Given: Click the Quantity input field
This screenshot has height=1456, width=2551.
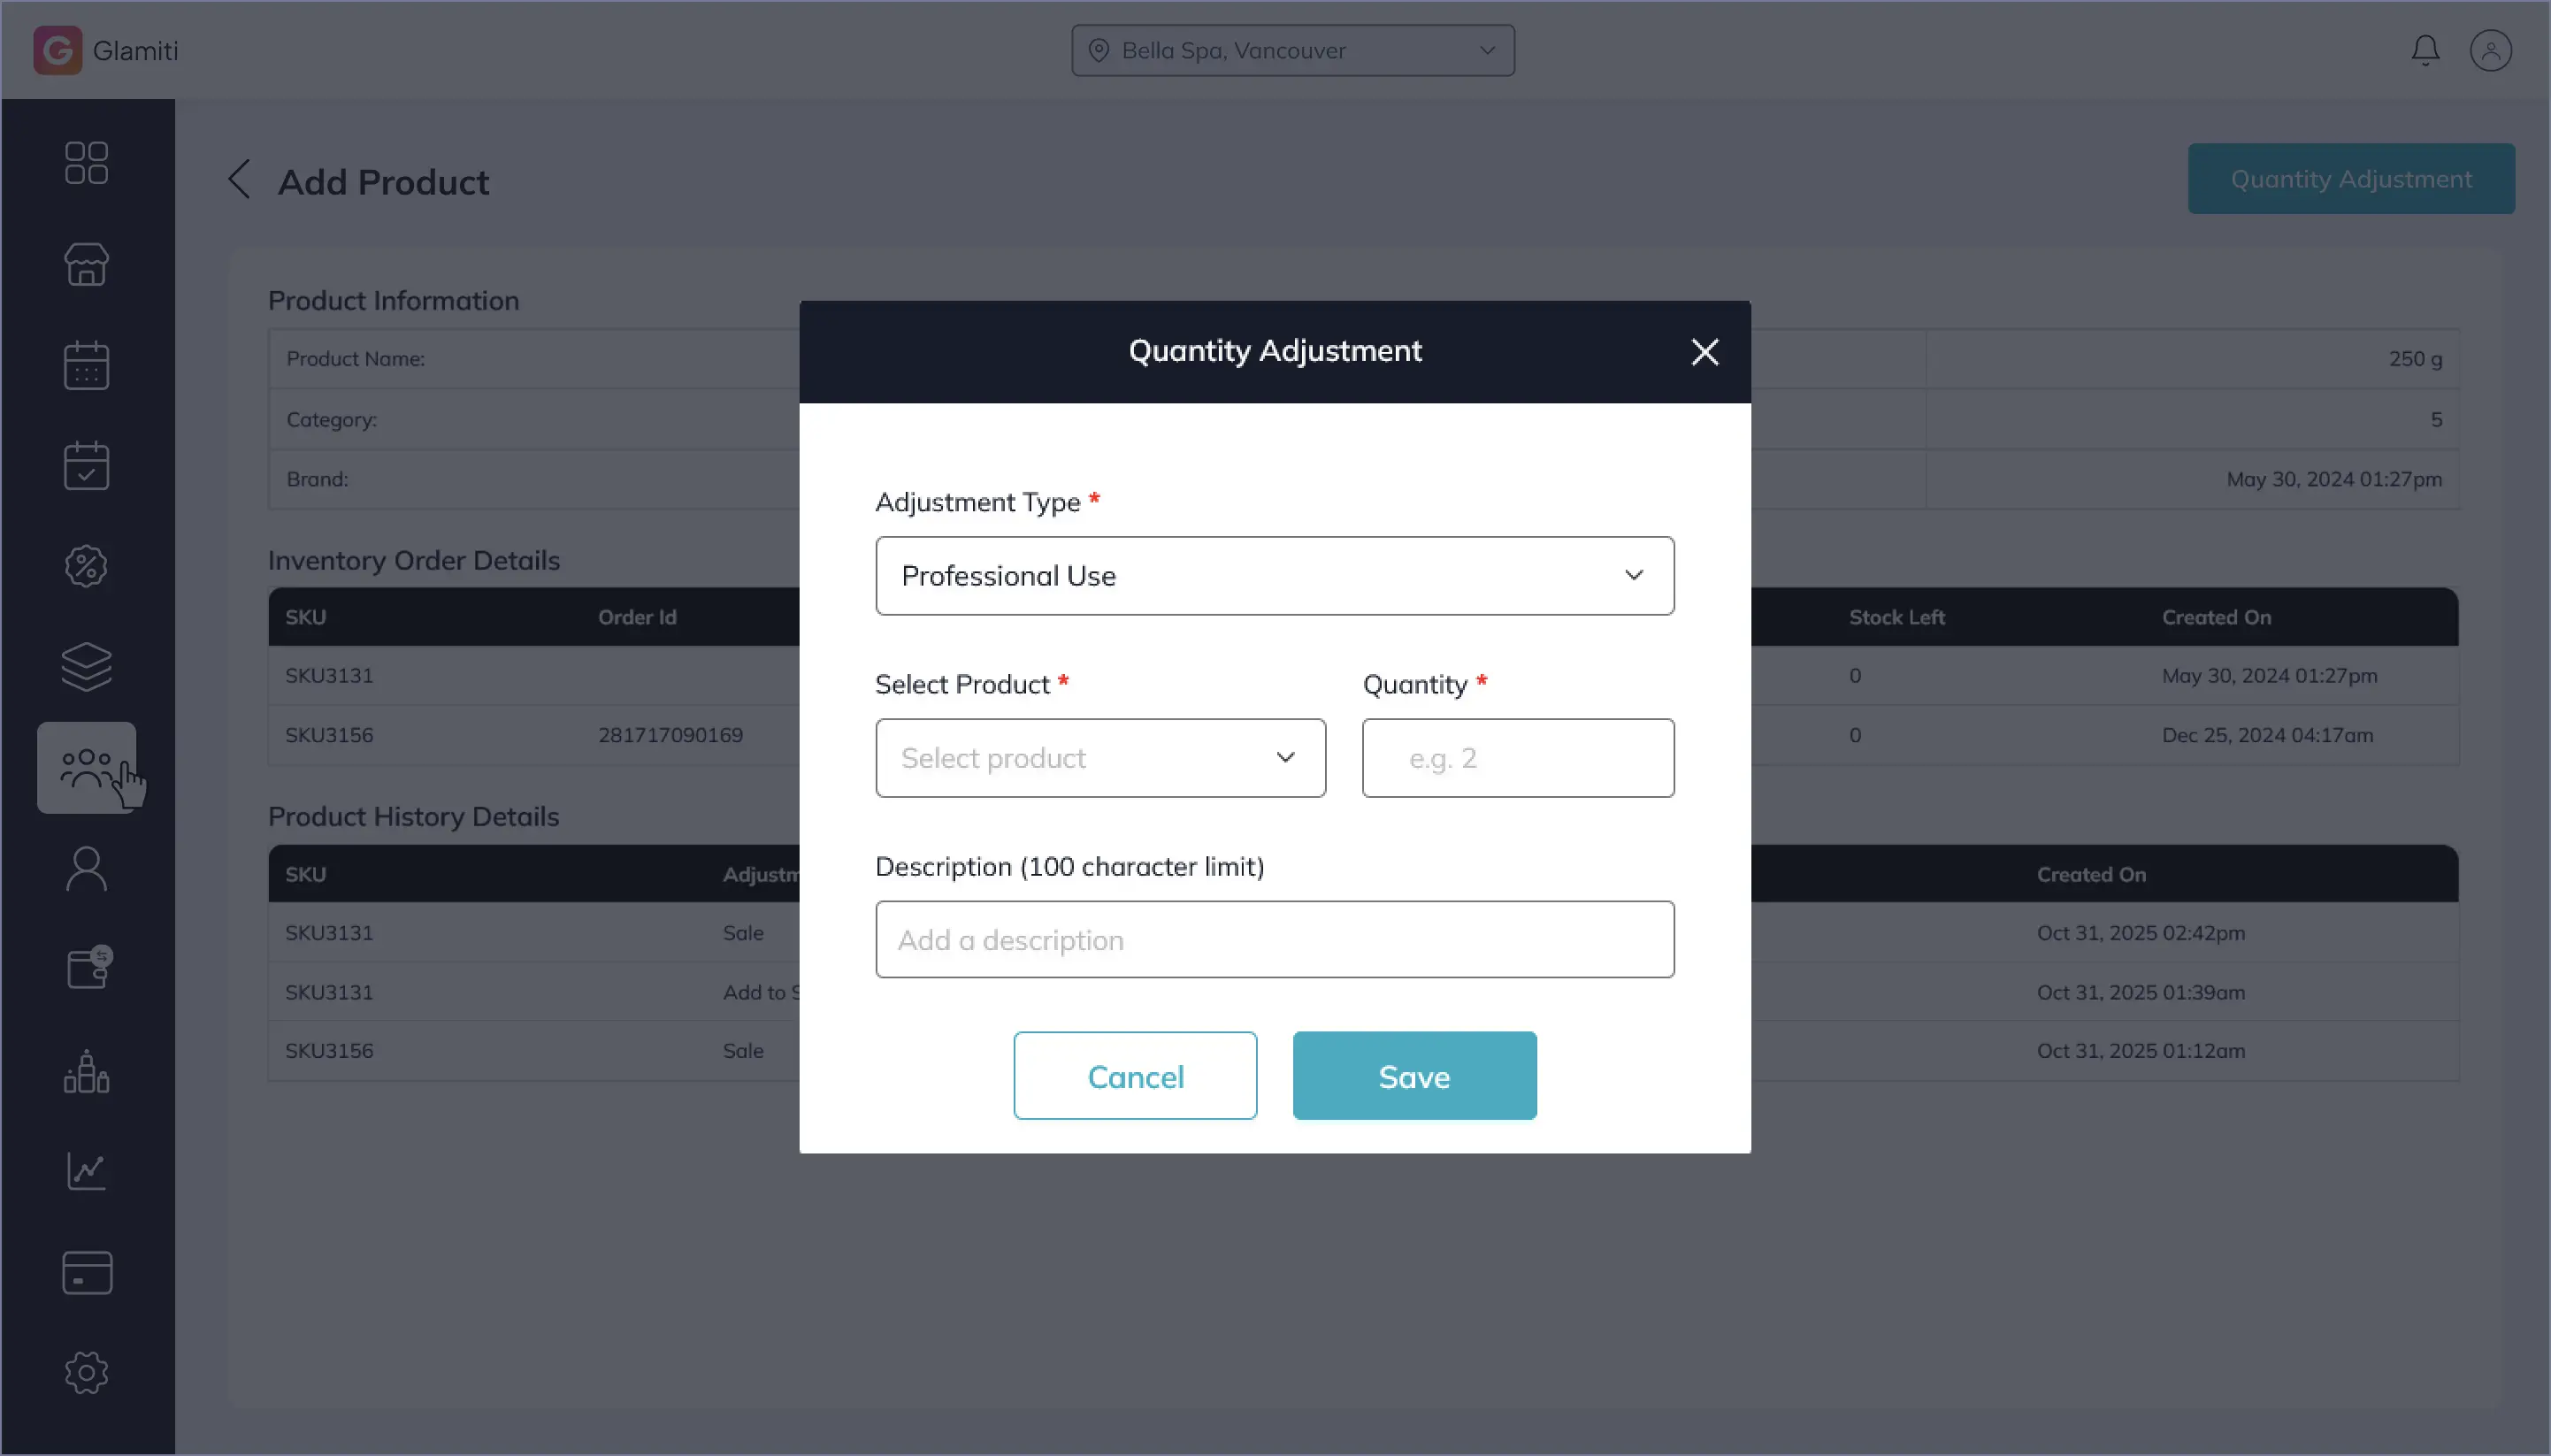Looking at the screenshot, I should [x=1517, y=758].
